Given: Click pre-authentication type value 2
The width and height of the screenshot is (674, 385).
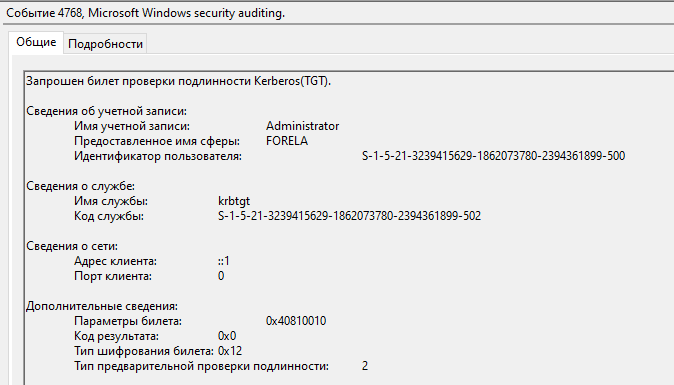Looking at the screenshot, I should 365,366.
